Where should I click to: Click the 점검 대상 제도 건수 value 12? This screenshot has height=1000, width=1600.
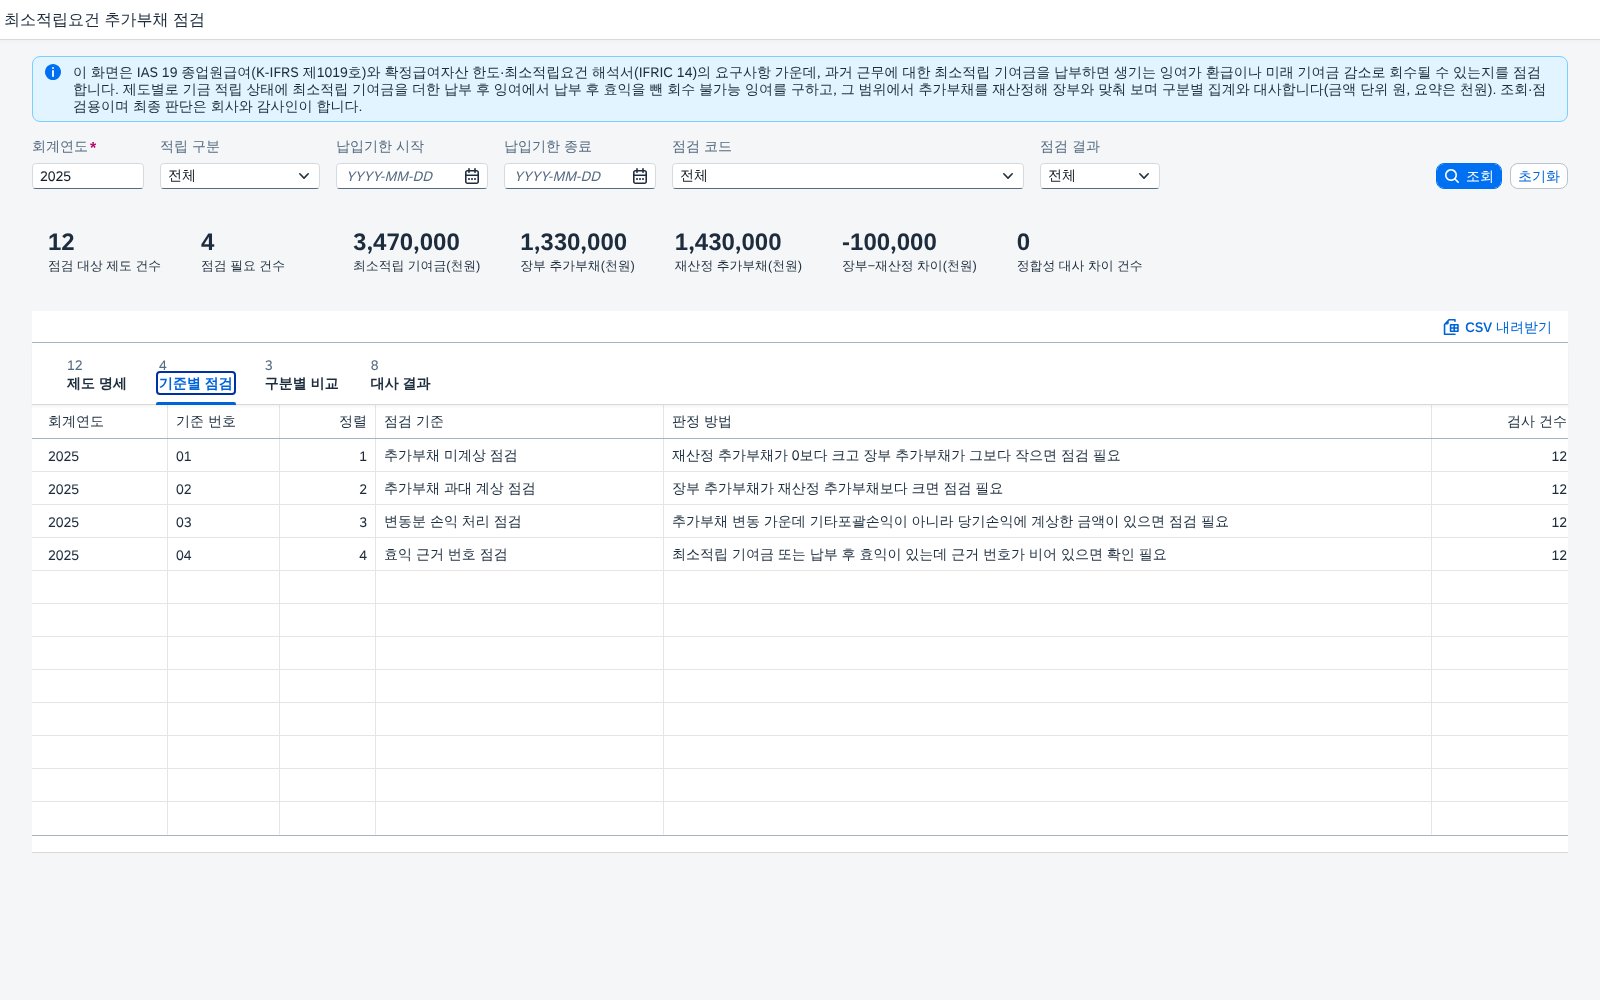click(61, 242)
